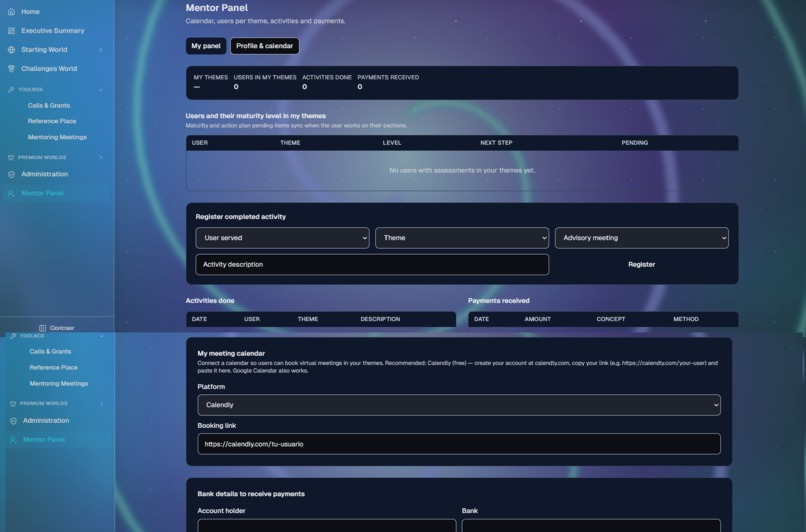Click the NEXT STEP column header
The height and width of the screenshot is (532, 806).
pyautogui.click(x=496, y=143)
